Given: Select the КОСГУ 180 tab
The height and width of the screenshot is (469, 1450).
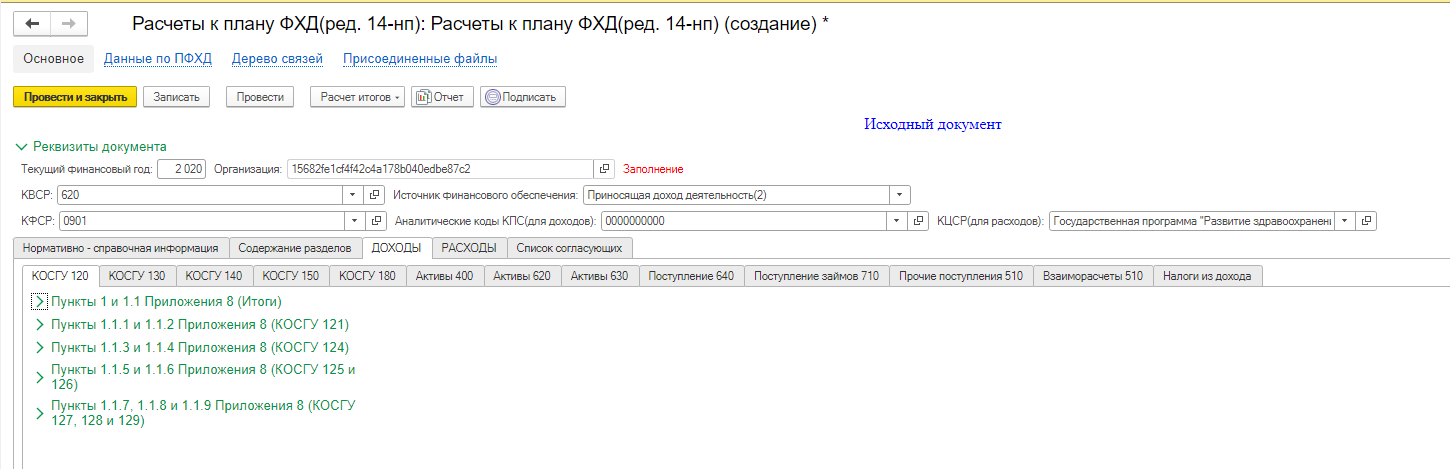Looking at the screenshot, I should tap(368, 276).
